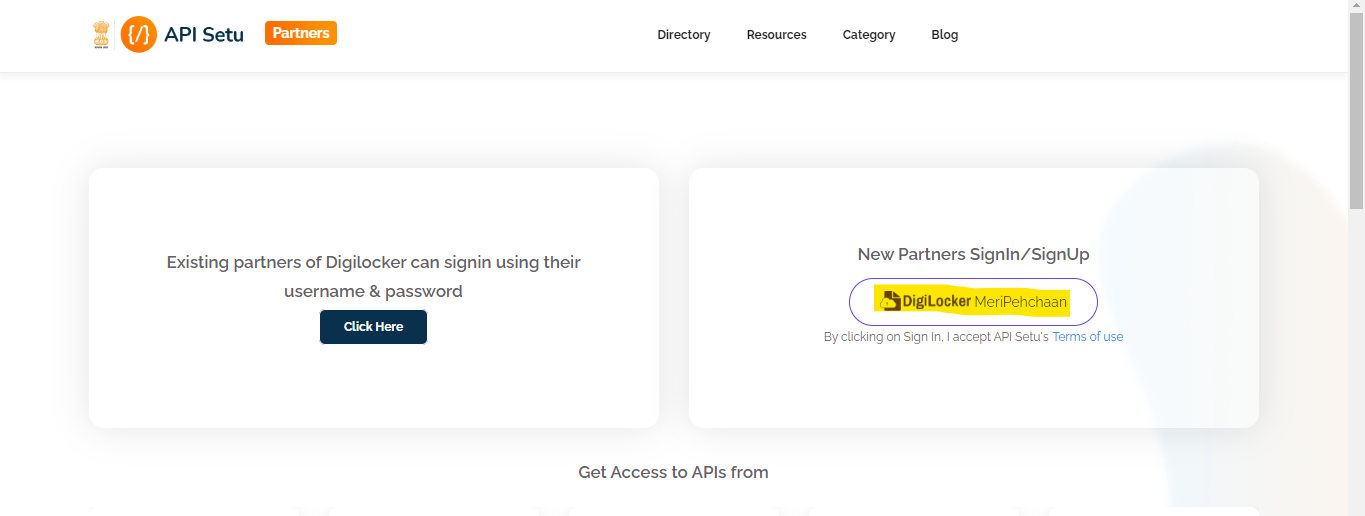The image size is (1365, 516).
Task: Open the Directory menu in the navbar
Action: (x=683, y=35)
